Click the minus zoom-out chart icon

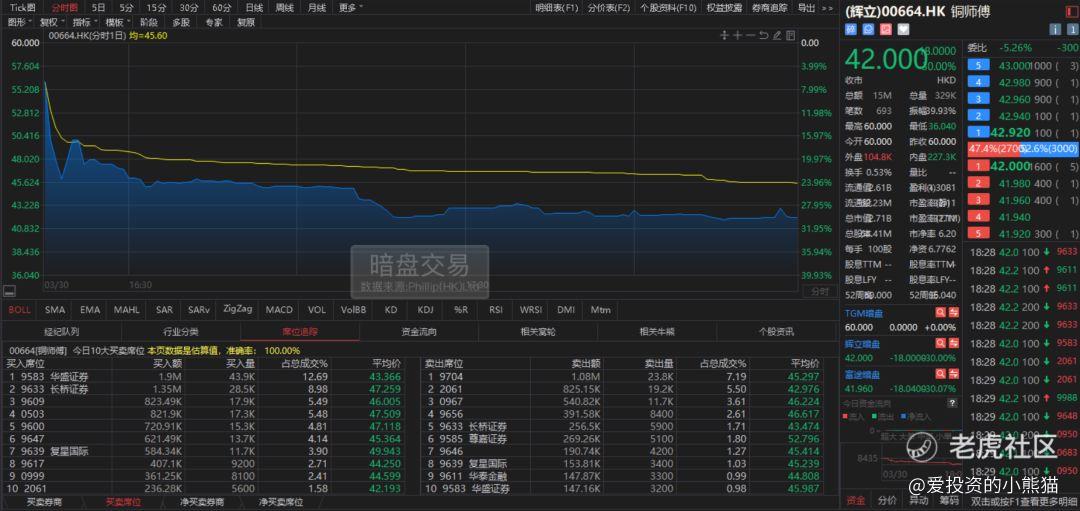(750, 35)
